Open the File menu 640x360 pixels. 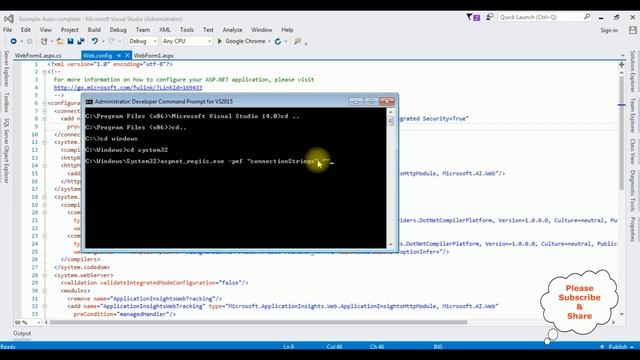7,30
